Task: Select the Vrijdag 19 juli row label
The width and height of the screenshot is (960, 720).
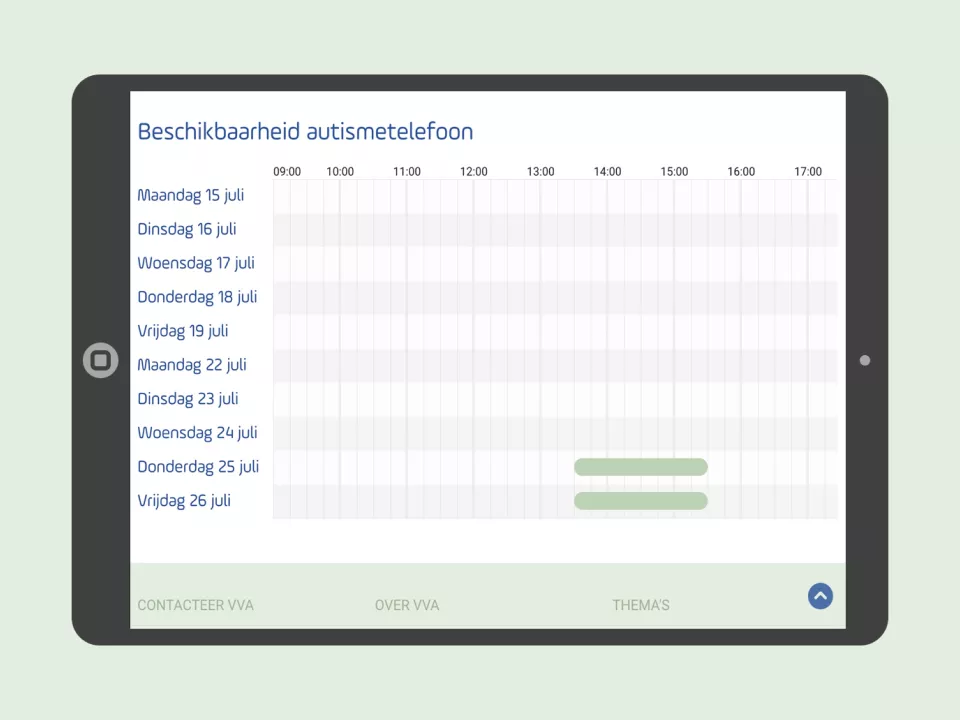Action: [183, 331]
